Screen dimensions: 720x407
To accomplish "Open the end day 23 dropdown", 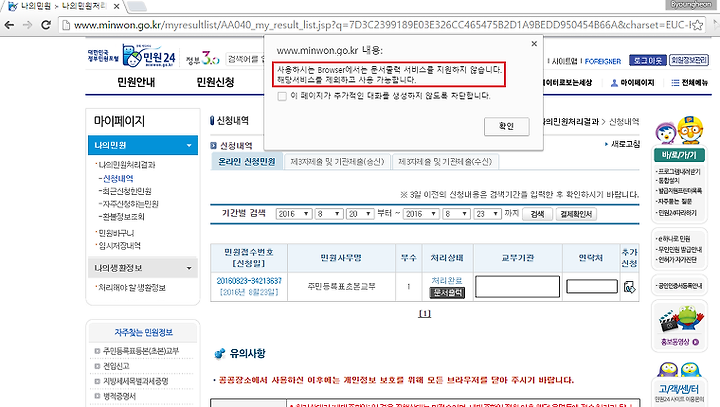I will tap(487, 214).
